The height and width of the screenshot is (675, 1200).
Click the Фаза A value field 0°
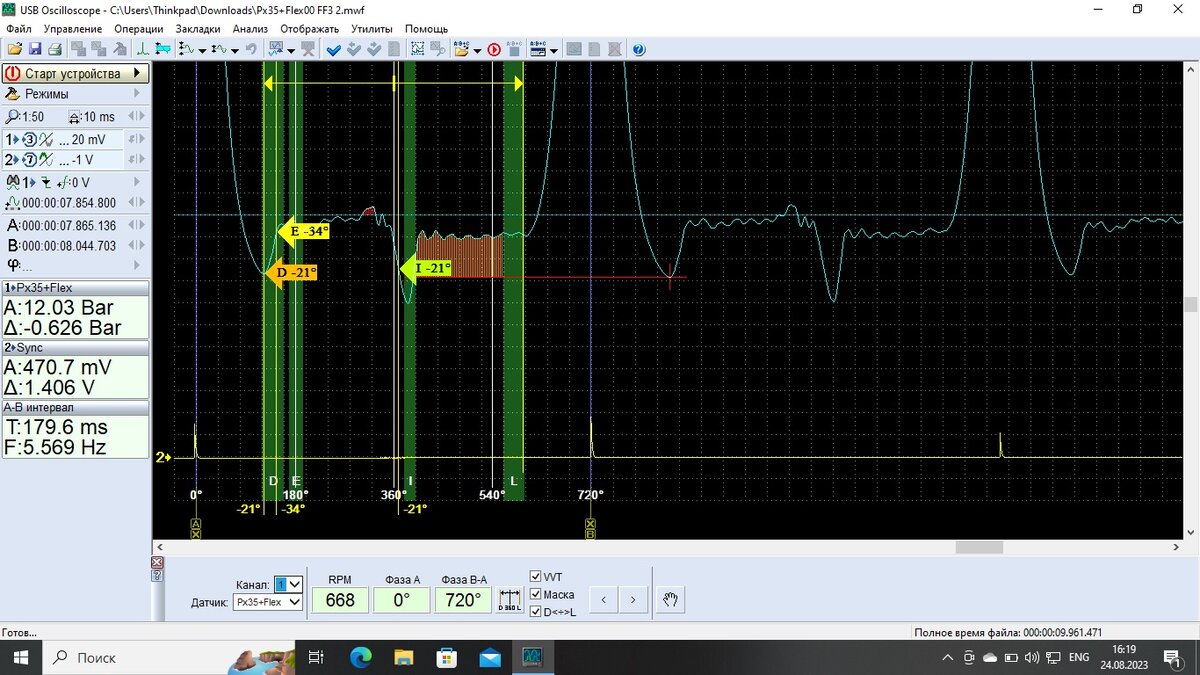402,601
